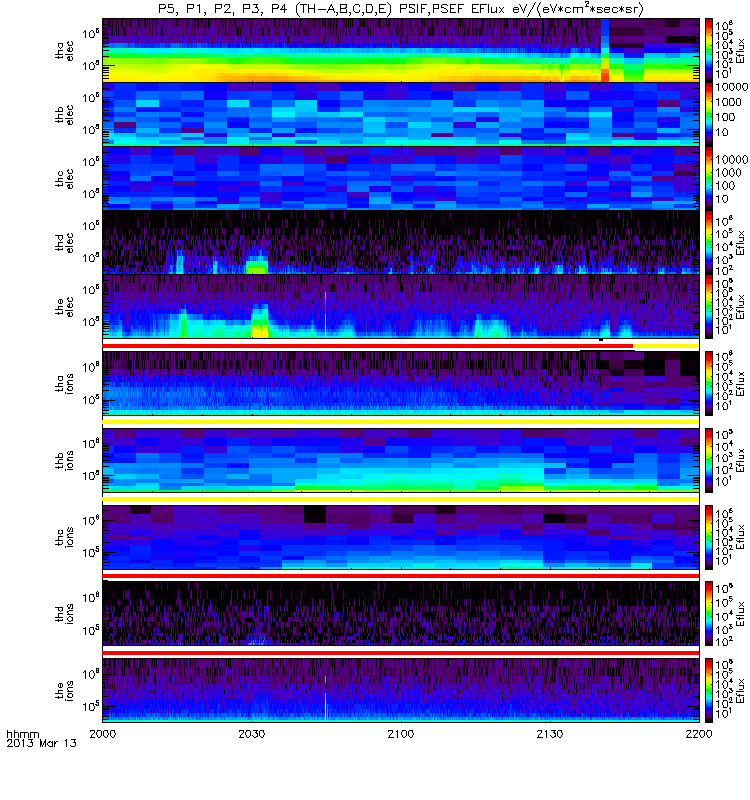Click the color bar beside thb ions panel
The width and height of the screenshot is (750, 800).
pyautogui.click(x=709, y=460)
